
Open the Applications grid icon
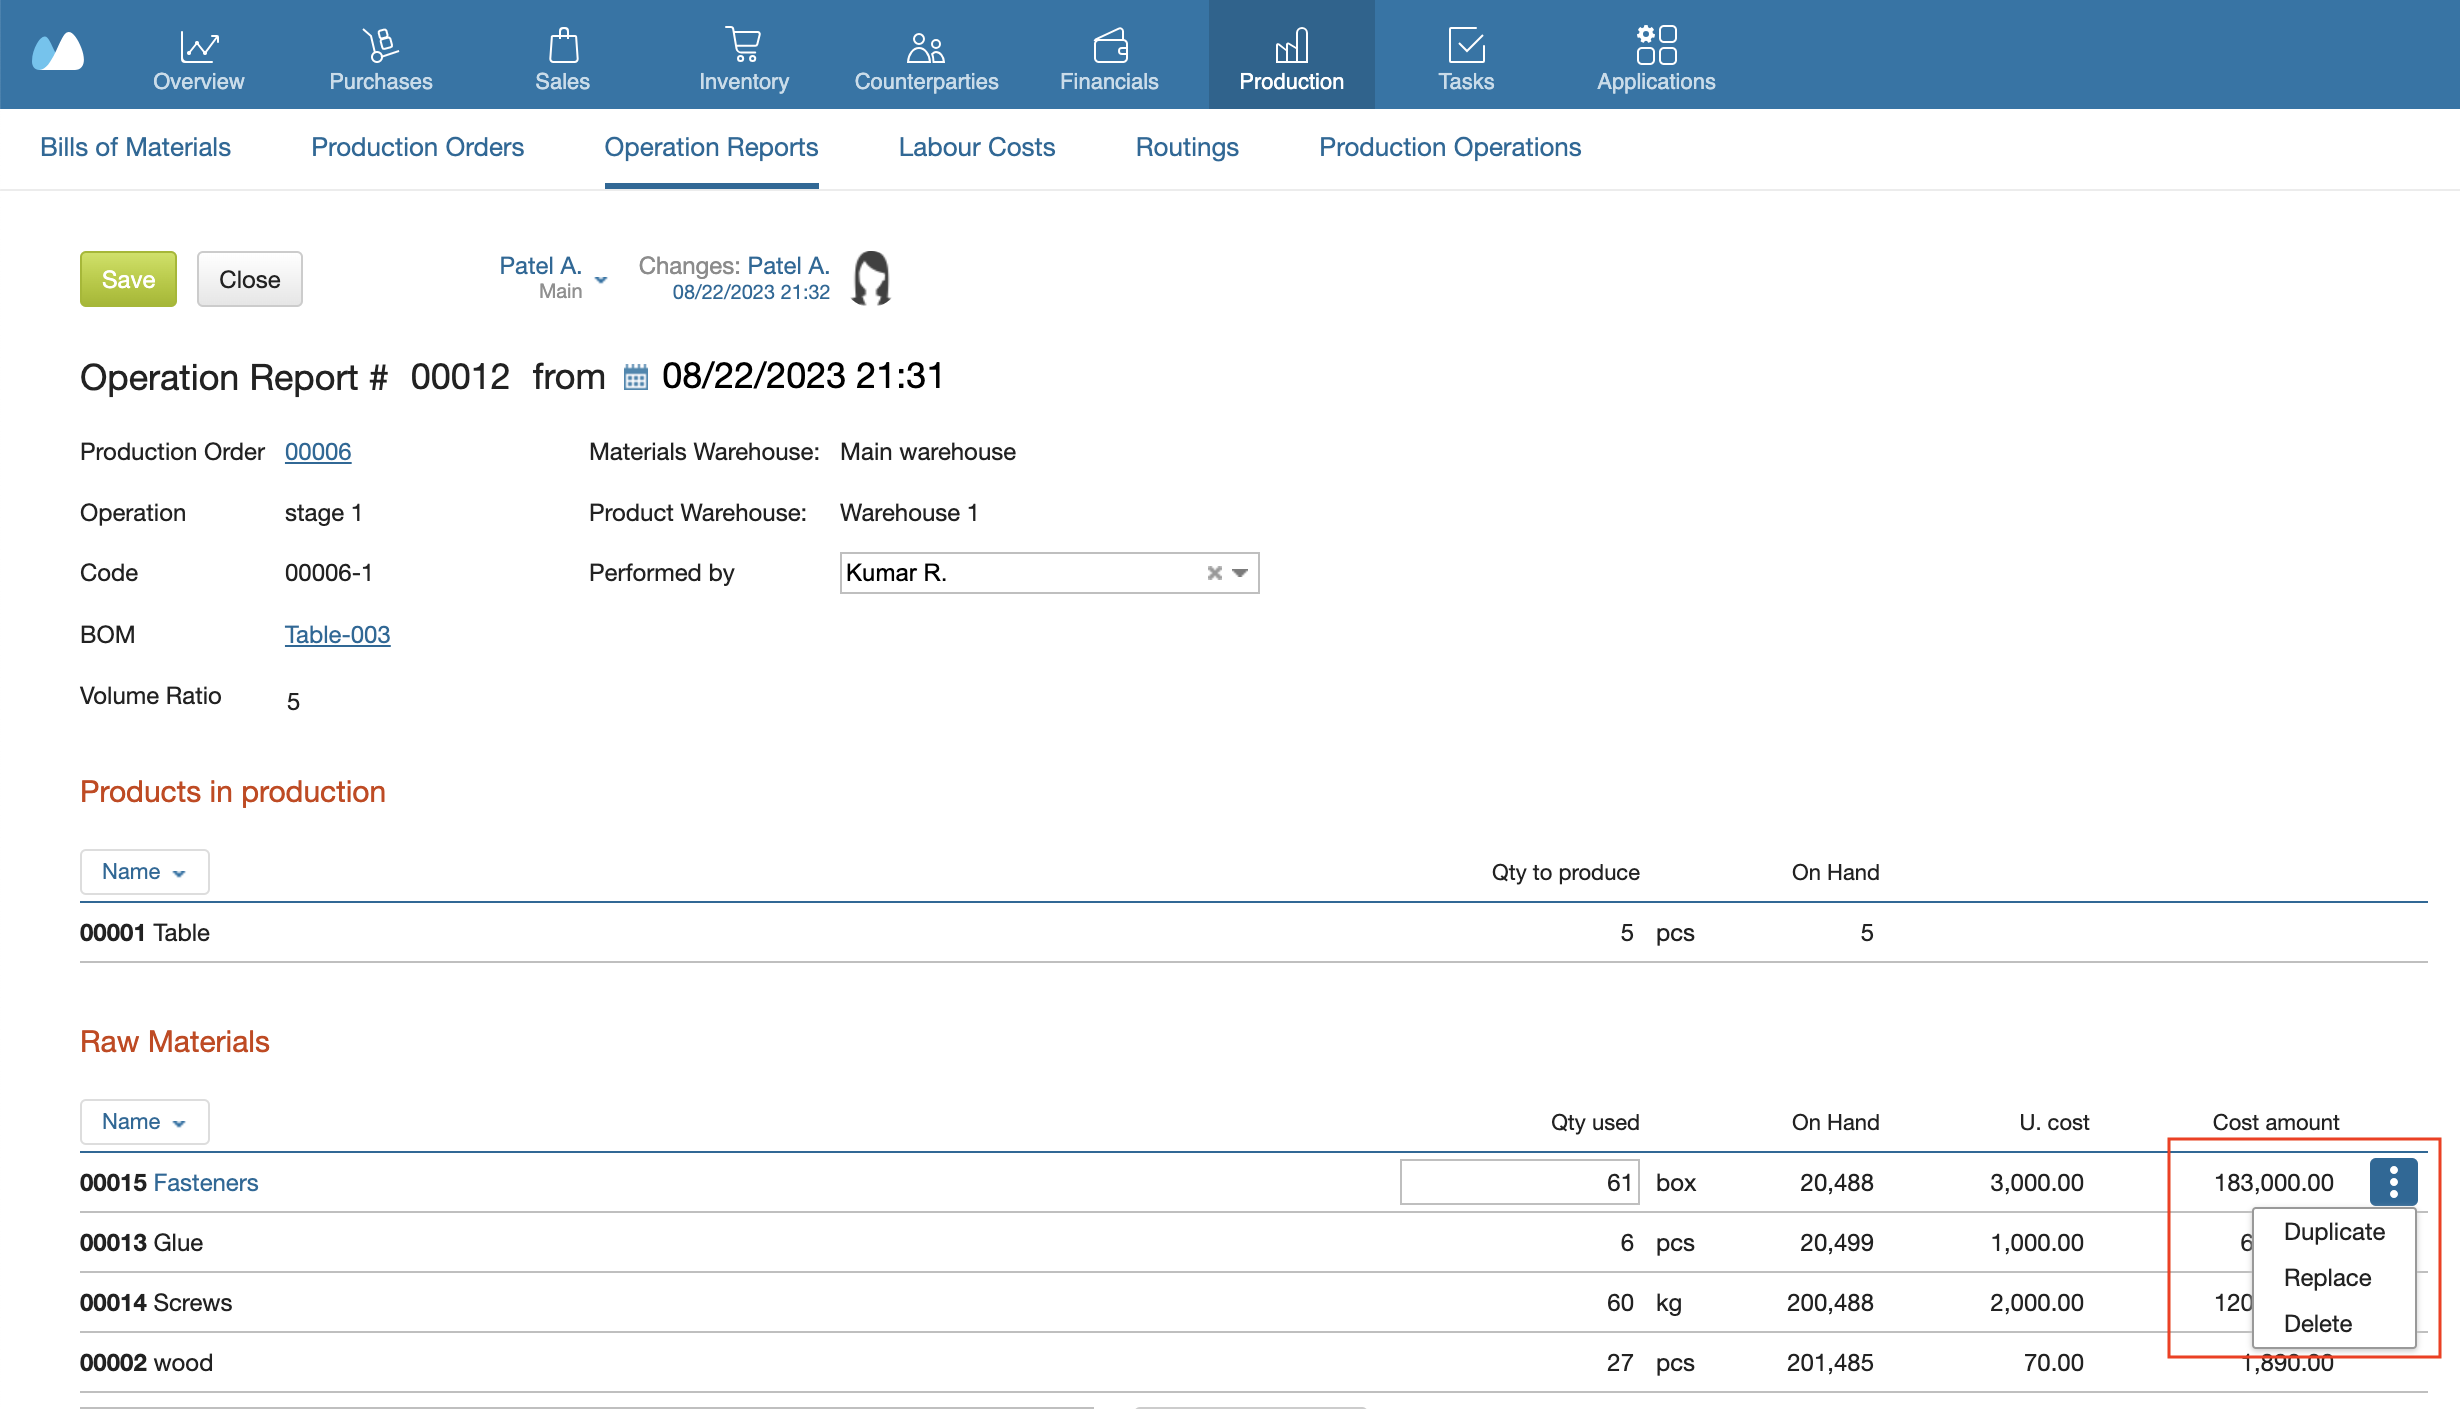point(1656,45)
